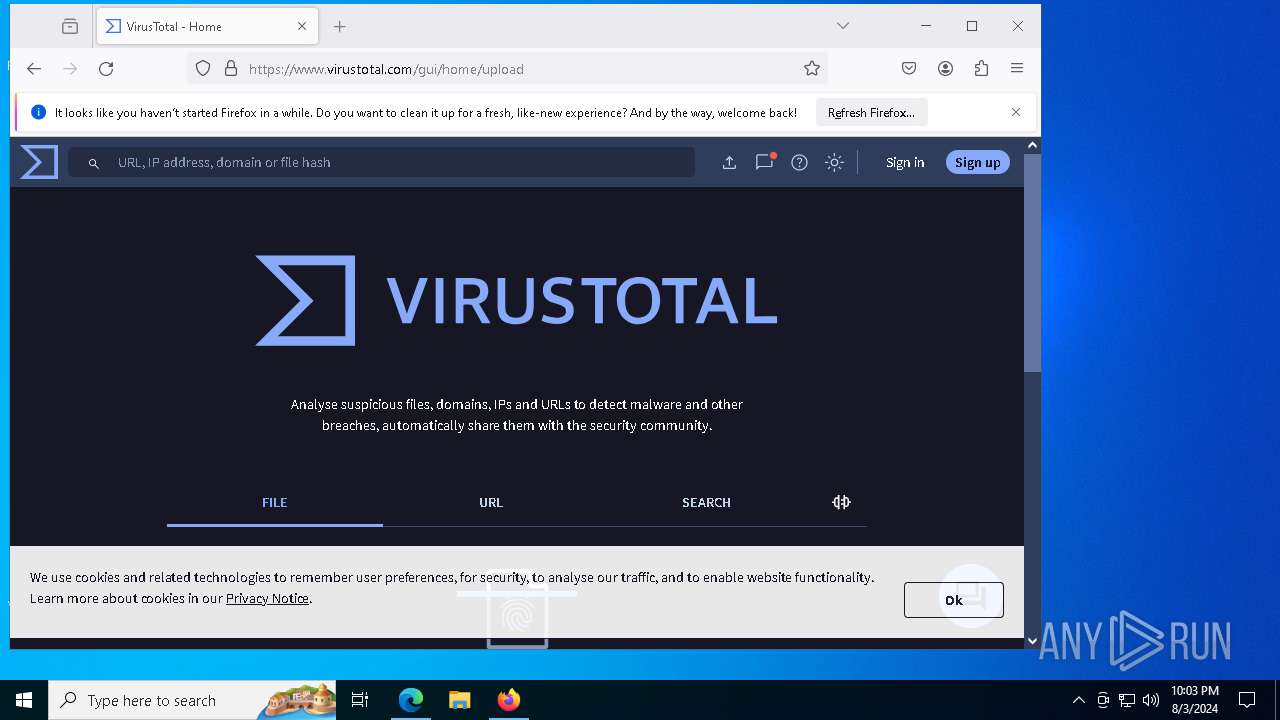Open the Firefox account icon
Screen dimensions: 1280x720
pos(945,68)
